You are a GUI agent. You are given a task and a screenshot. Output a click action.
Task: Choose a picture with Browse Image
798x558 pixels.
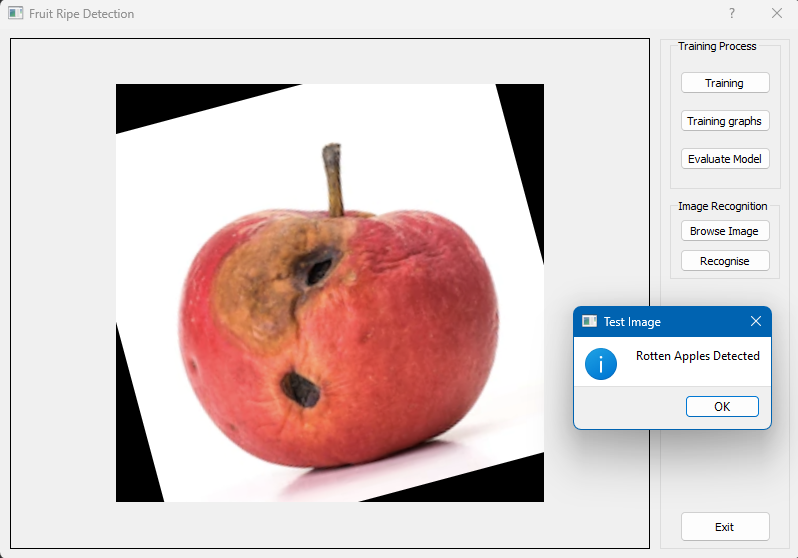pyautogui.click(x=725, y=231)
